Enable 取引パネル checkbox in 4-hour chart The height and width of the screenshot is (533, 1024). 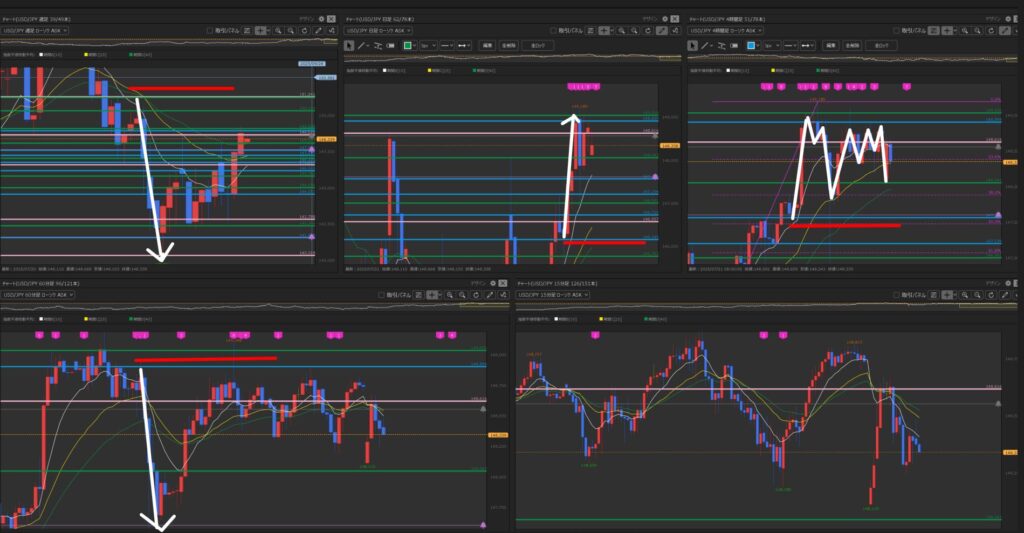(x=896, y=31)
